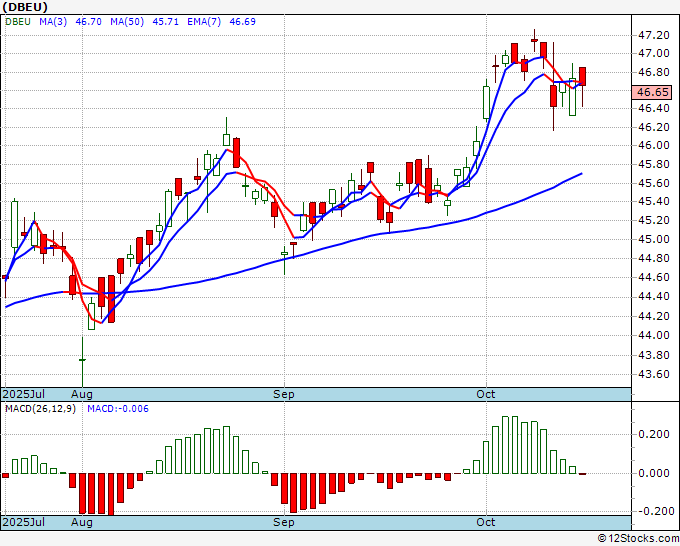Click the 47.20 price axis label
Screen dimensions: 680x546
[654, 35]
